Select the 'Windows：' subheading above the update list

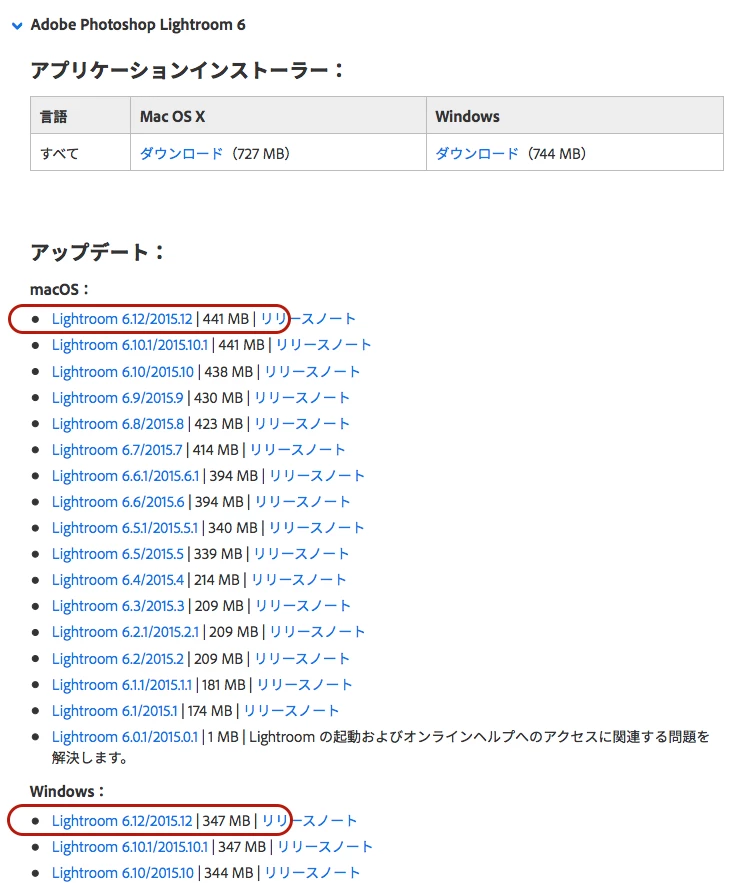pyautogui.click(x=68, y=791)
